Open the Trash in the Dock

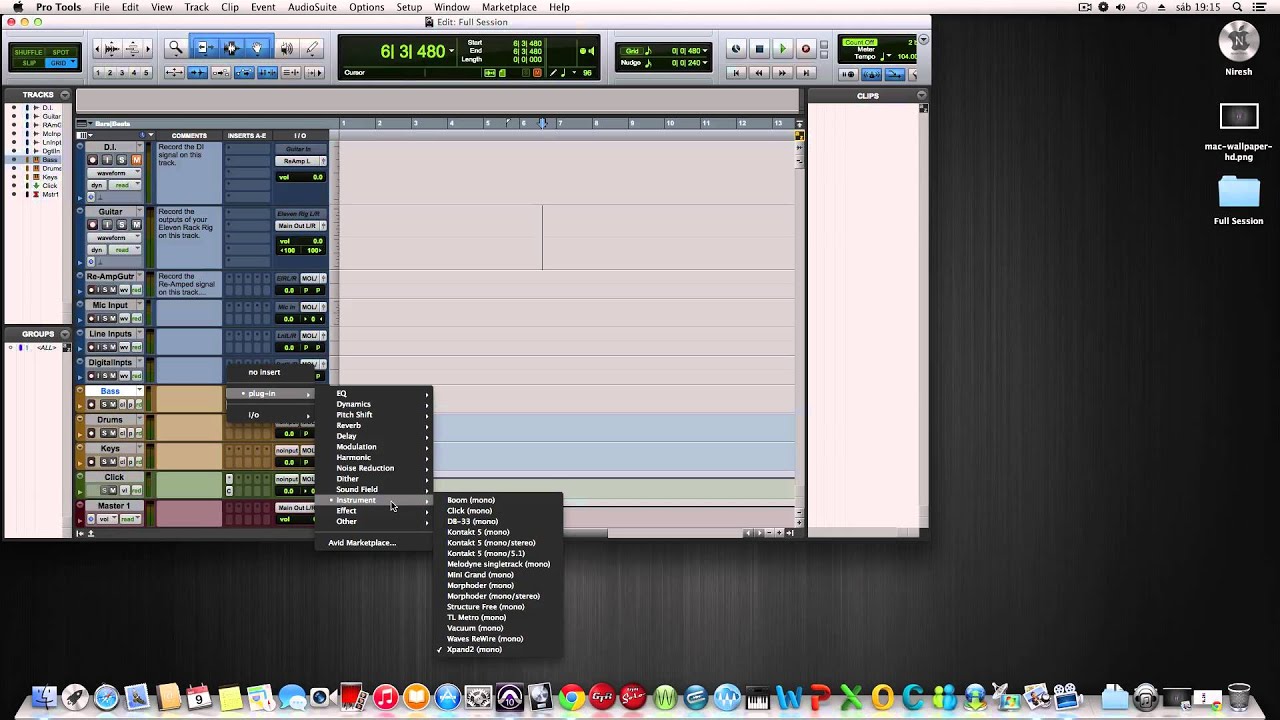click(x=1238, y=697)
